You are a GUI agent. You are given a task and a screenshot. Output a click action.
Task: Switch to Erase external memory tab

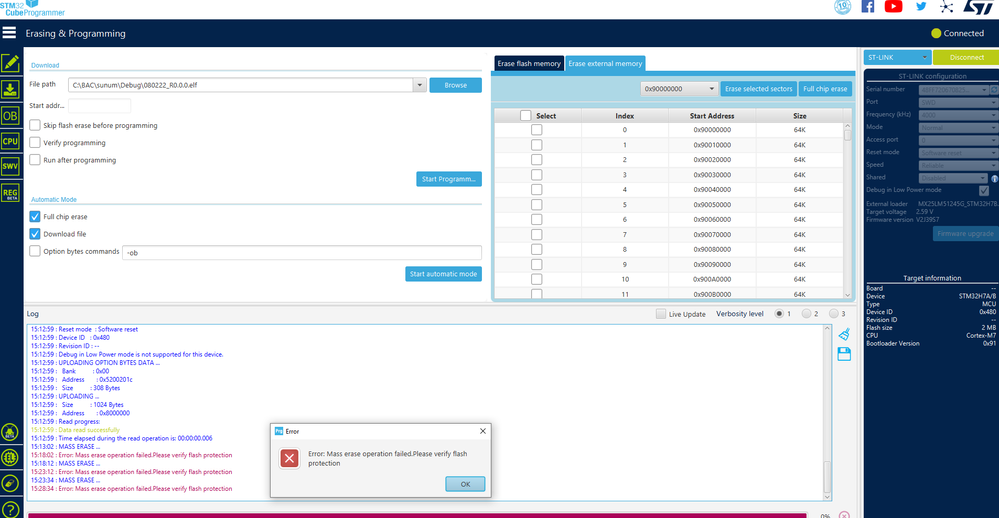click(x=605, y=64)
